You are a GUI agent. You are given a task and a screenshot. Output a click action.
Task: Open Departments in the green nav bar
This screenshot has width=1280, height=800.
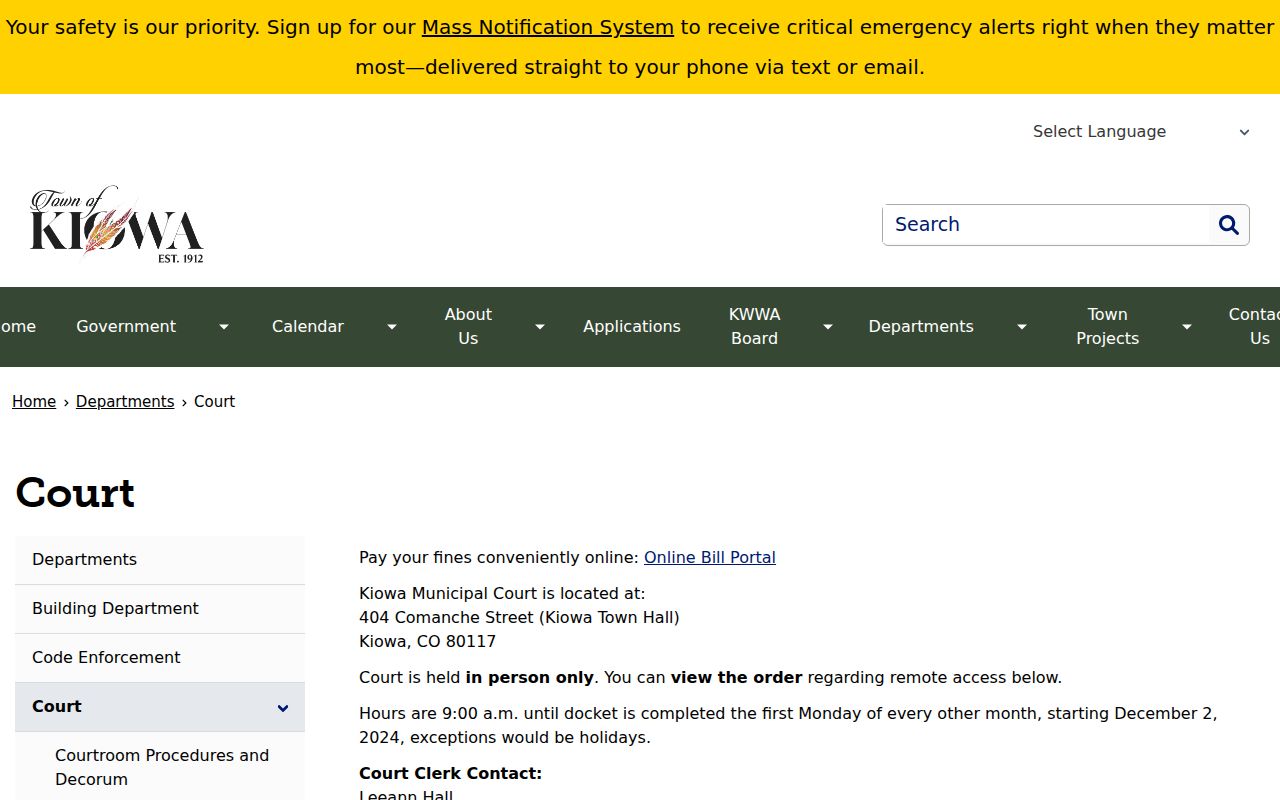[921, 327]
